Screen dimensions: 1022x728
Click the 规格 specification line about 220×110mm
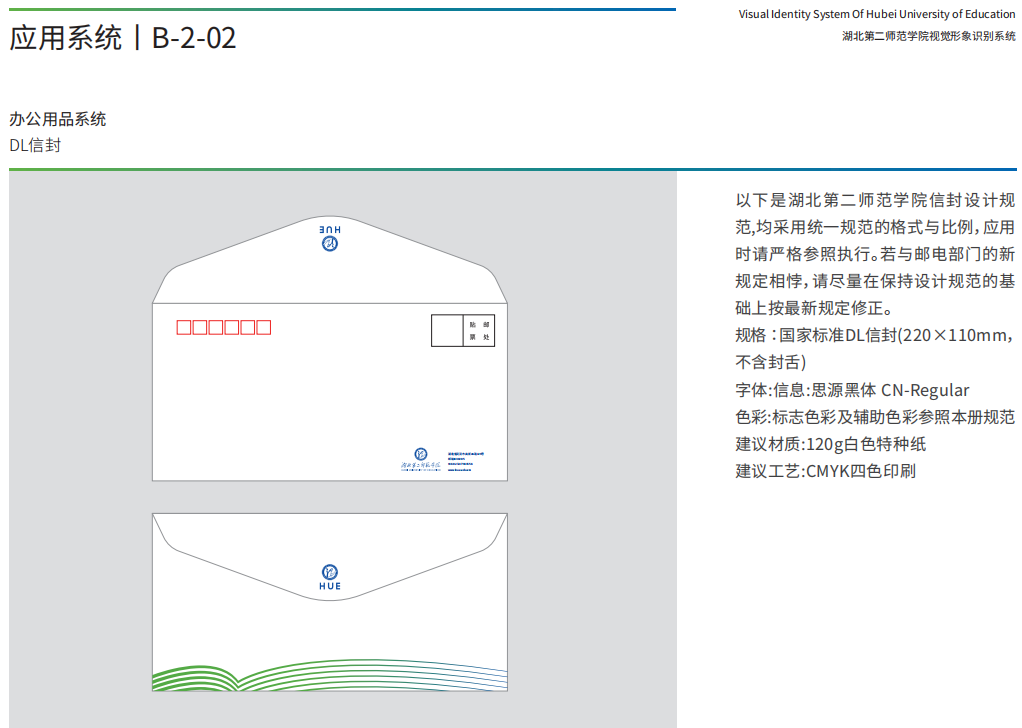875,335
